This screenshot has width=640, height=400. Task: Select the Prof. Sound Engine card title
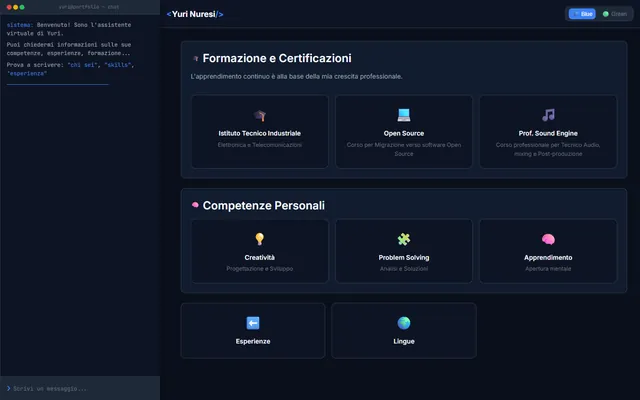click(548, 133)
